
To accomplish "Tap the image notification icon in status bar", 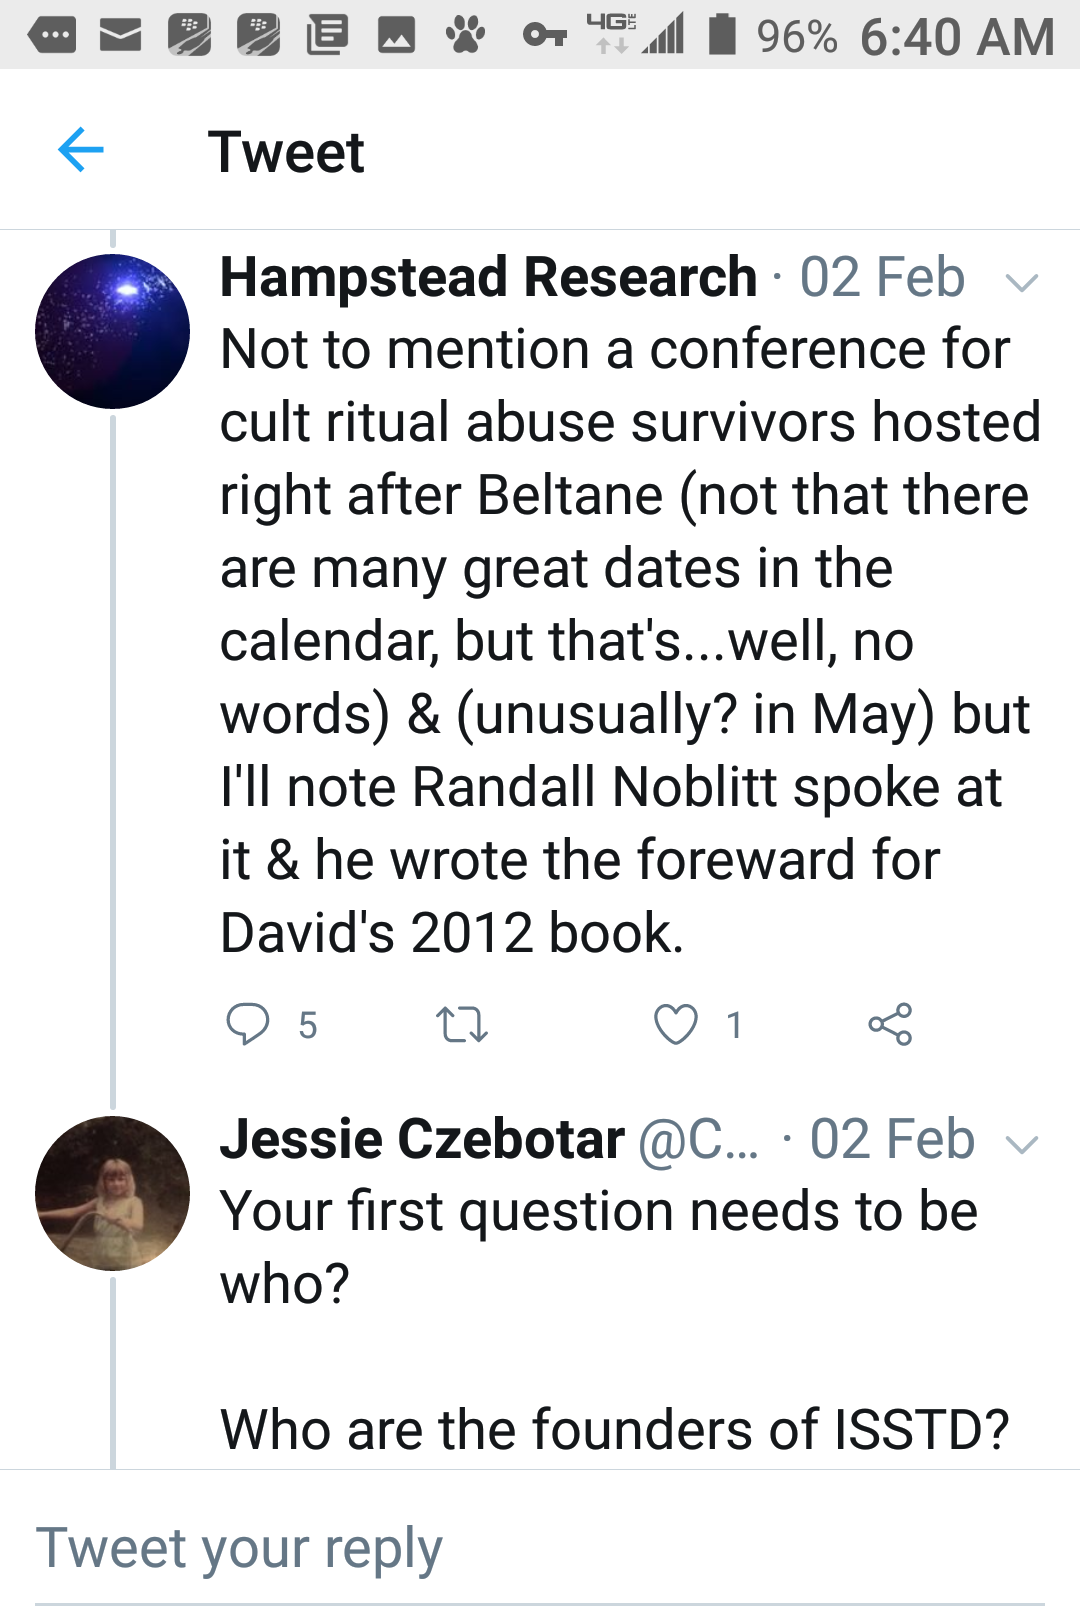I will 396,36.
